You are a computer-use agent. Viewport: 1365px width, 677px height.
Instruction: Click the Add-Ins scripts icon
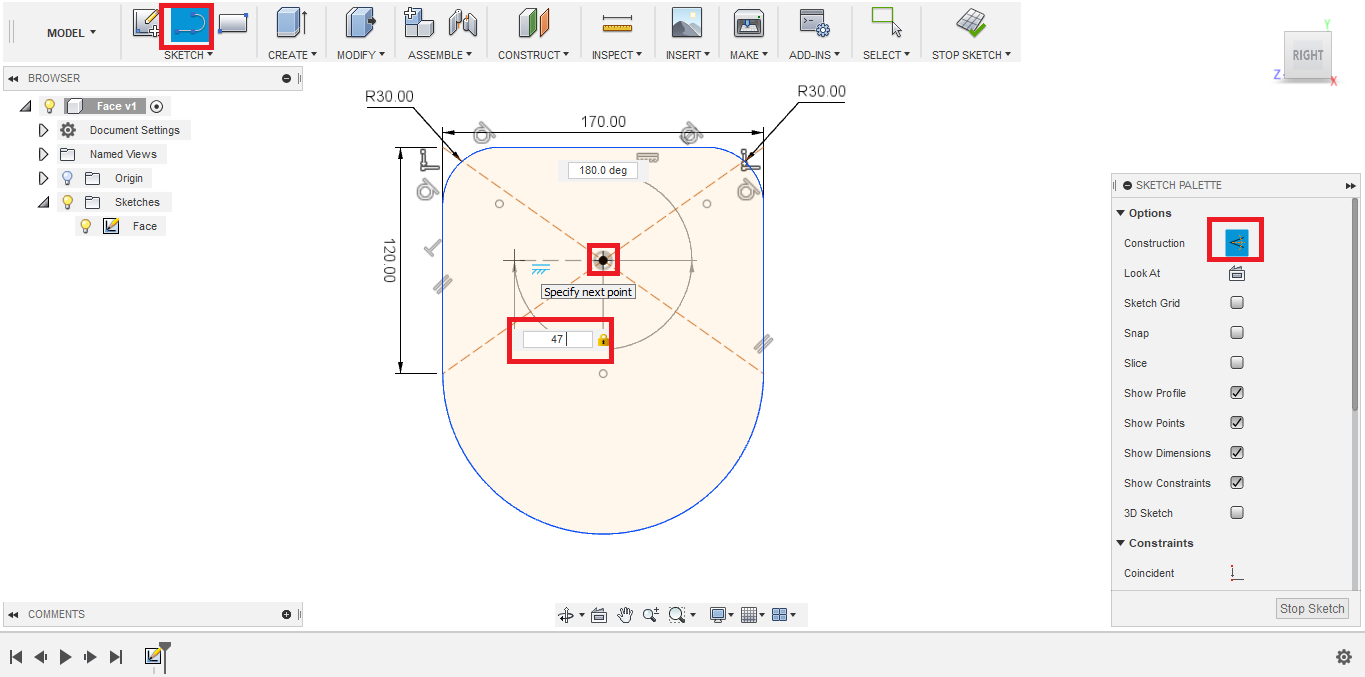point(814,23)
